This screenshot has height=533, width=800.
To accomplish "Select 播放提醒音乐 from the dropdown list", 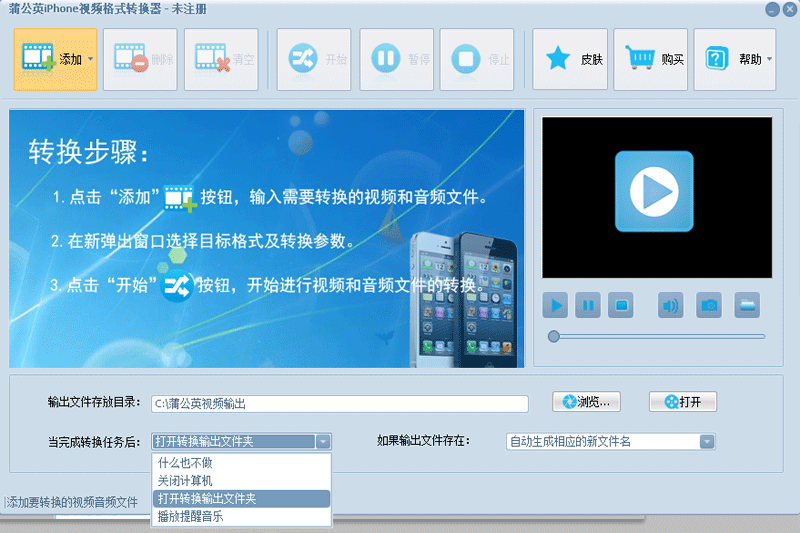I will 241,516.
